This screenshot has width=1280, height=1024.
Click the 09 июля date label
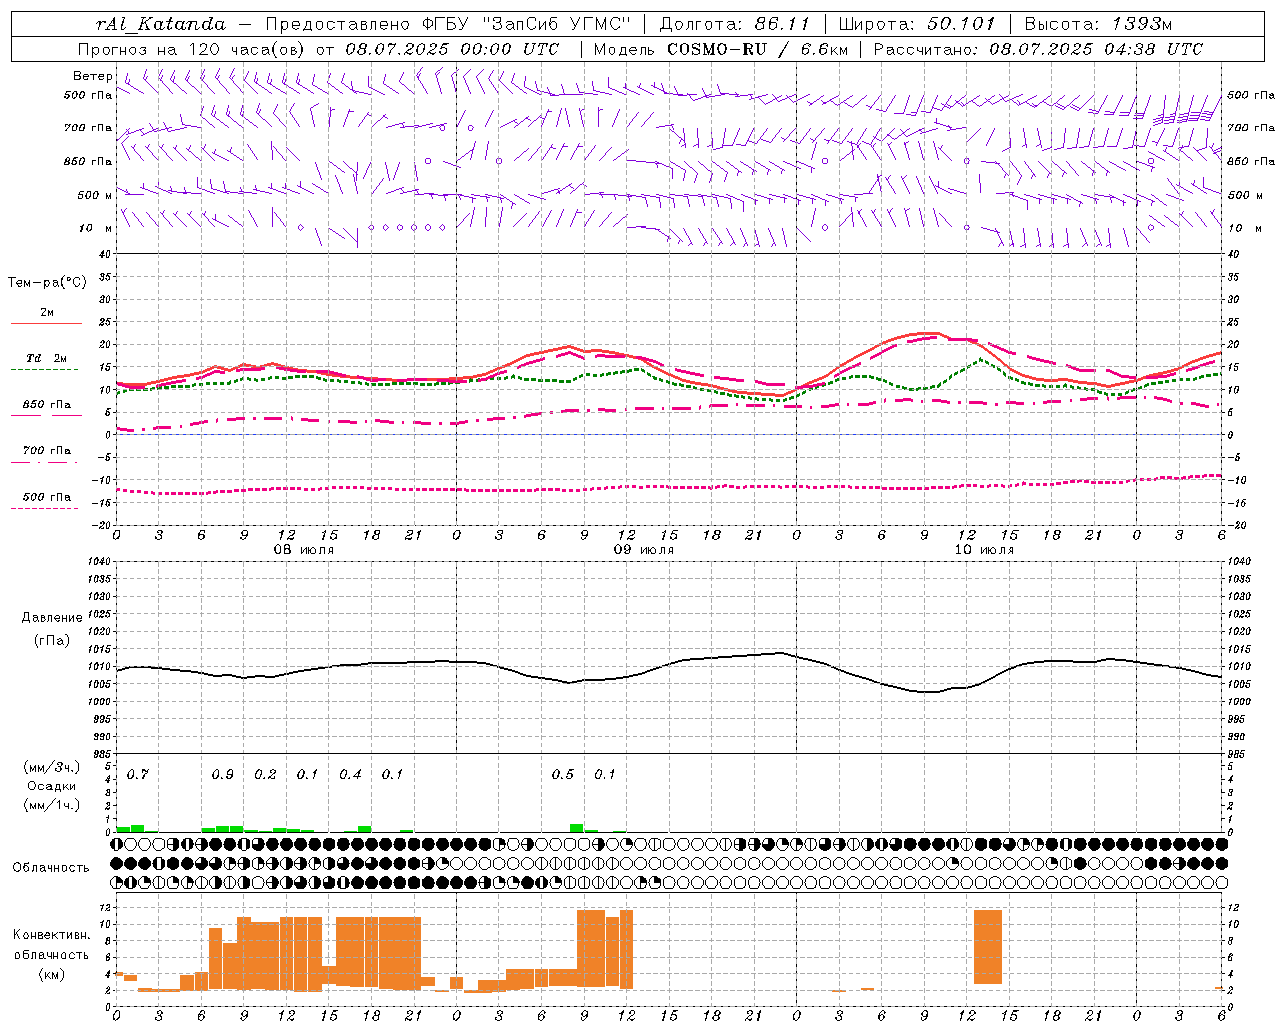[644, 550]
